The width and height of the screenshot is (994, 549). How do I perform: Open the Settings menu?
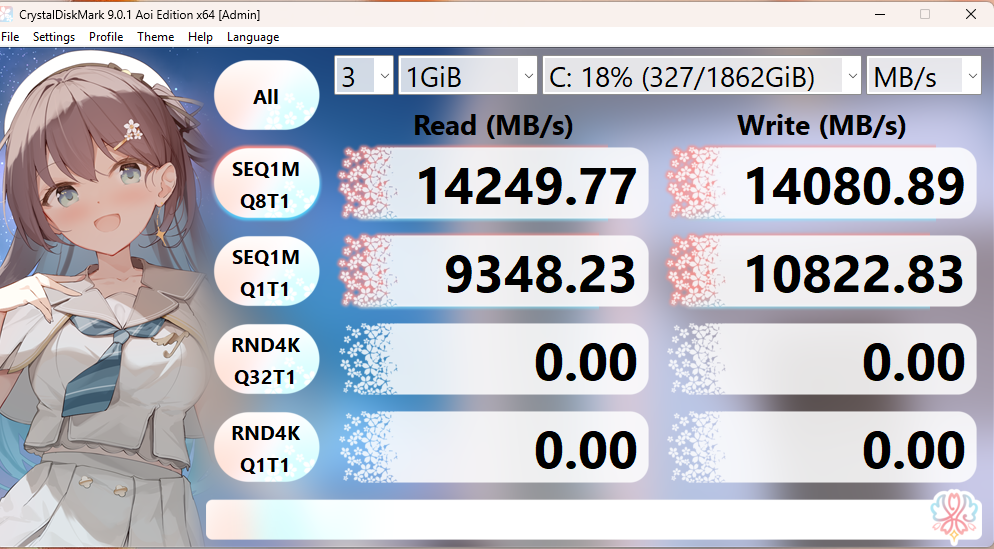[54, 37]
